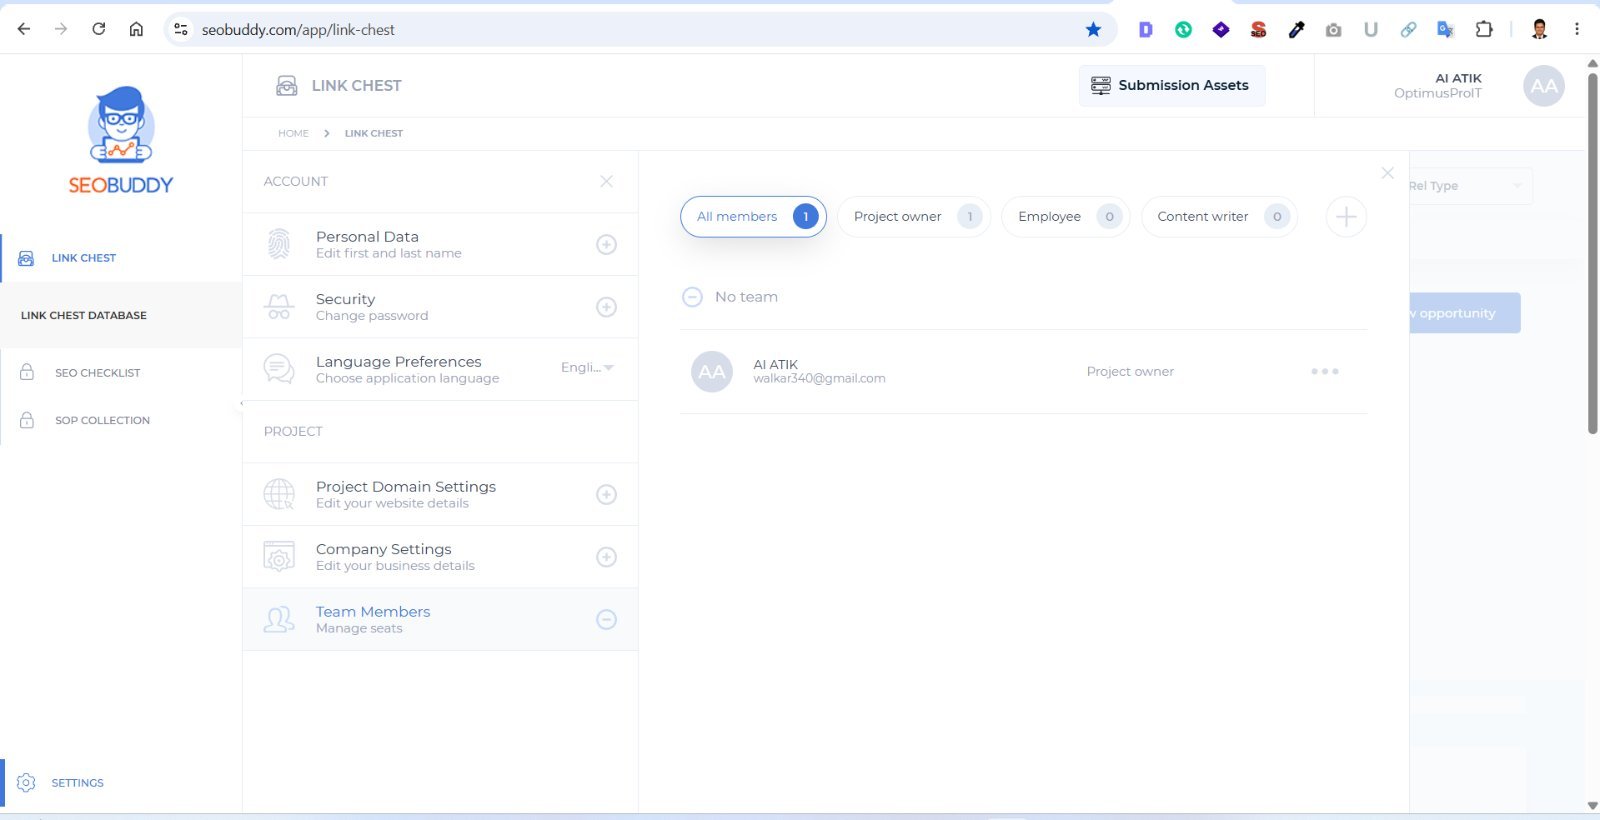Image resolution: width=1600 pixels, height=820 pixels.
Task: Click the Link Chest header icon
Action: [x=287, y=86]
